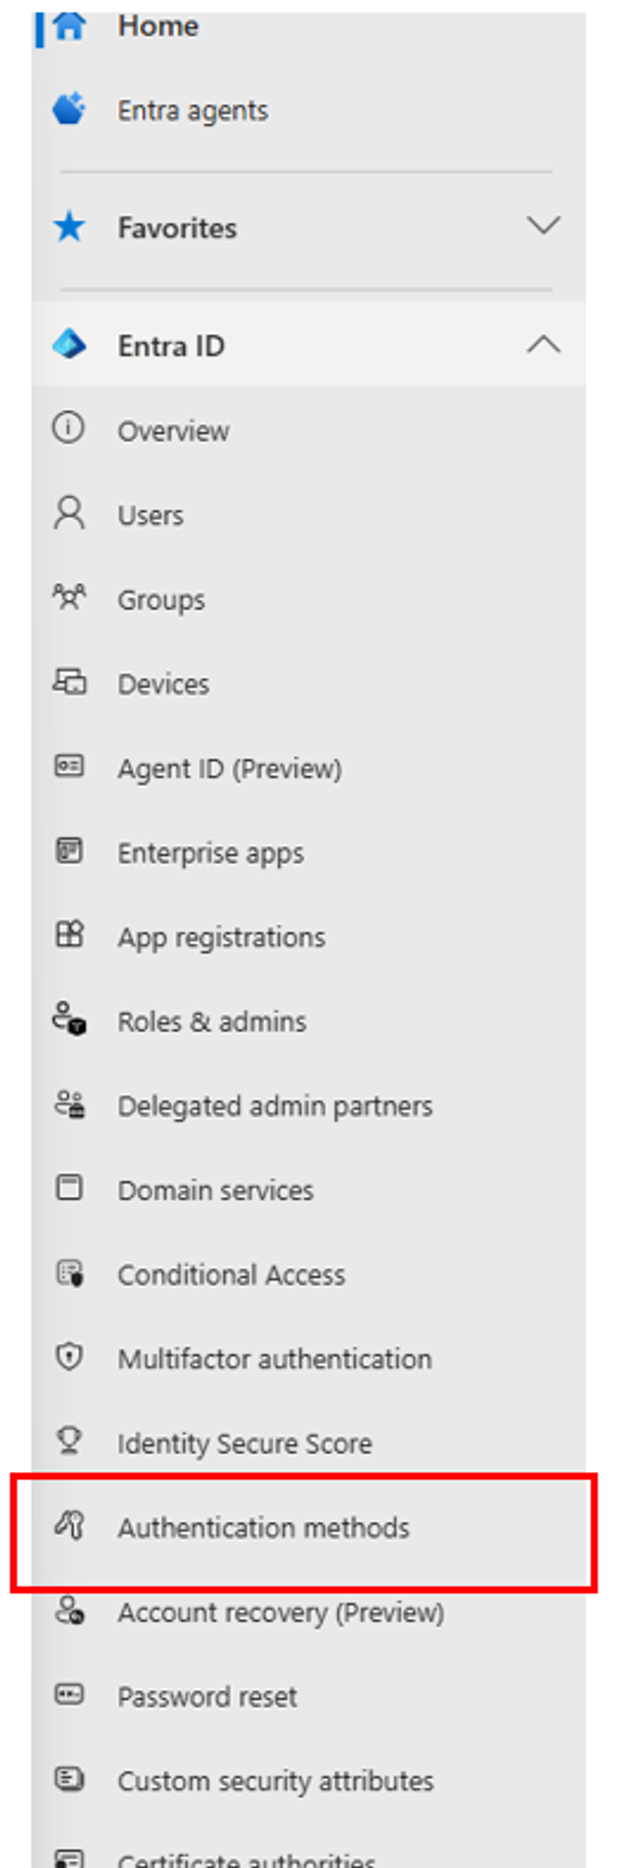Open Agent ID (Preview)

(x=230, y=768)
